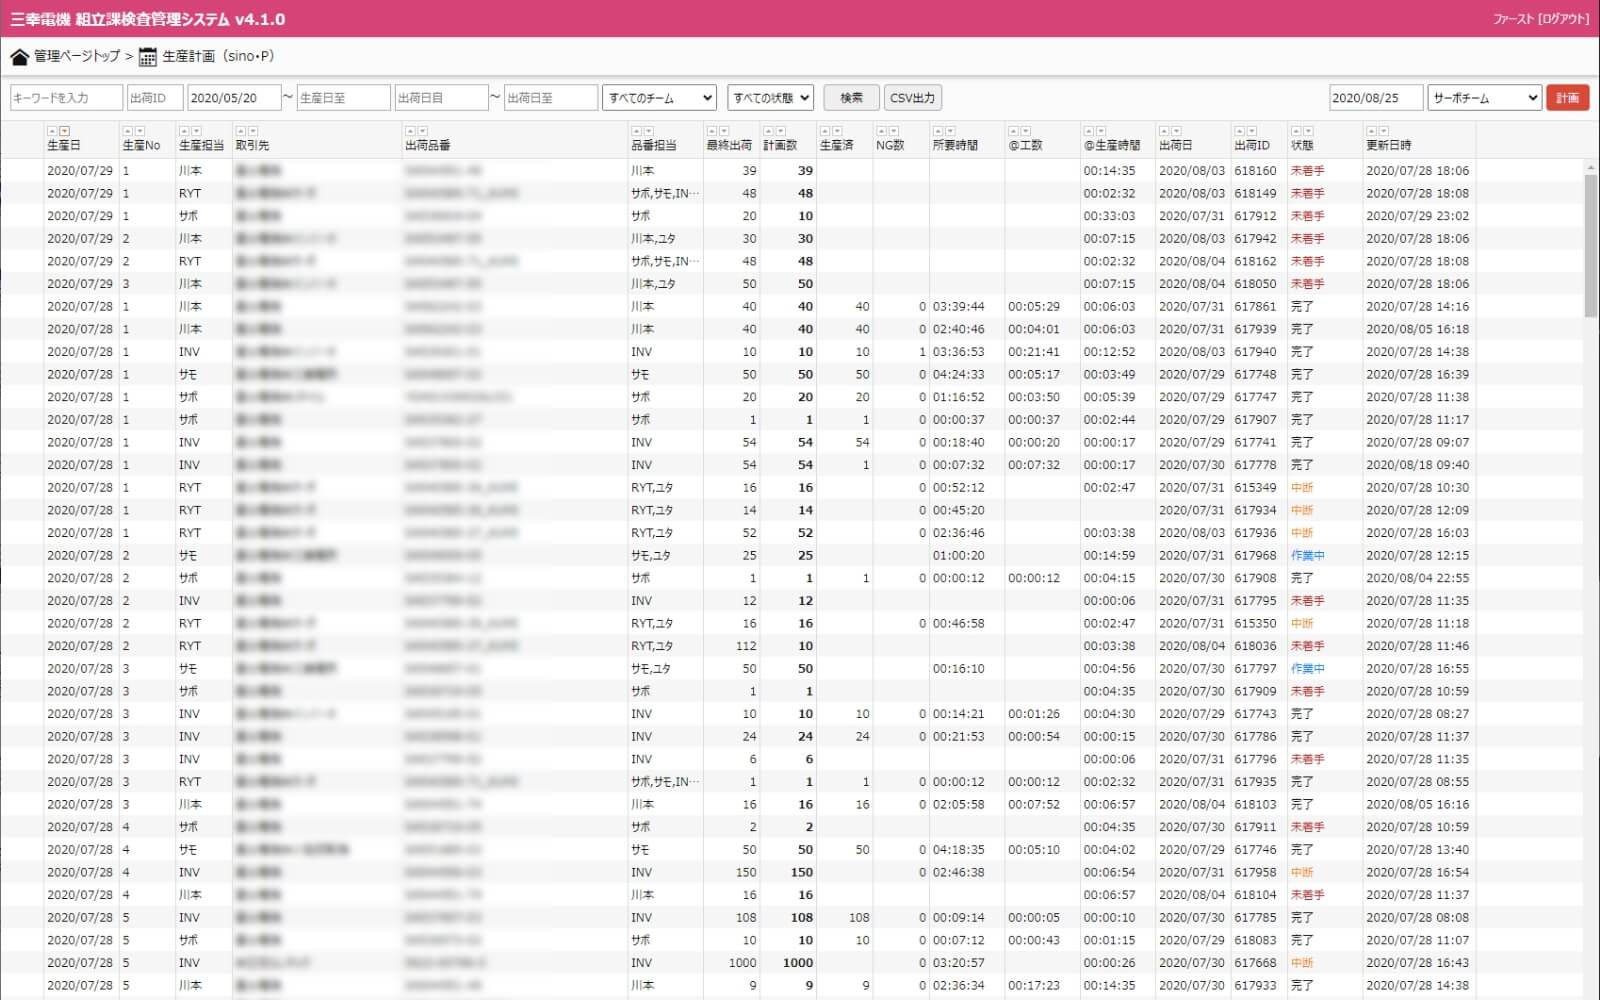Sort NG数 column descending
The height and width of the screenshot is (1000, 1600).
point(893,131)
